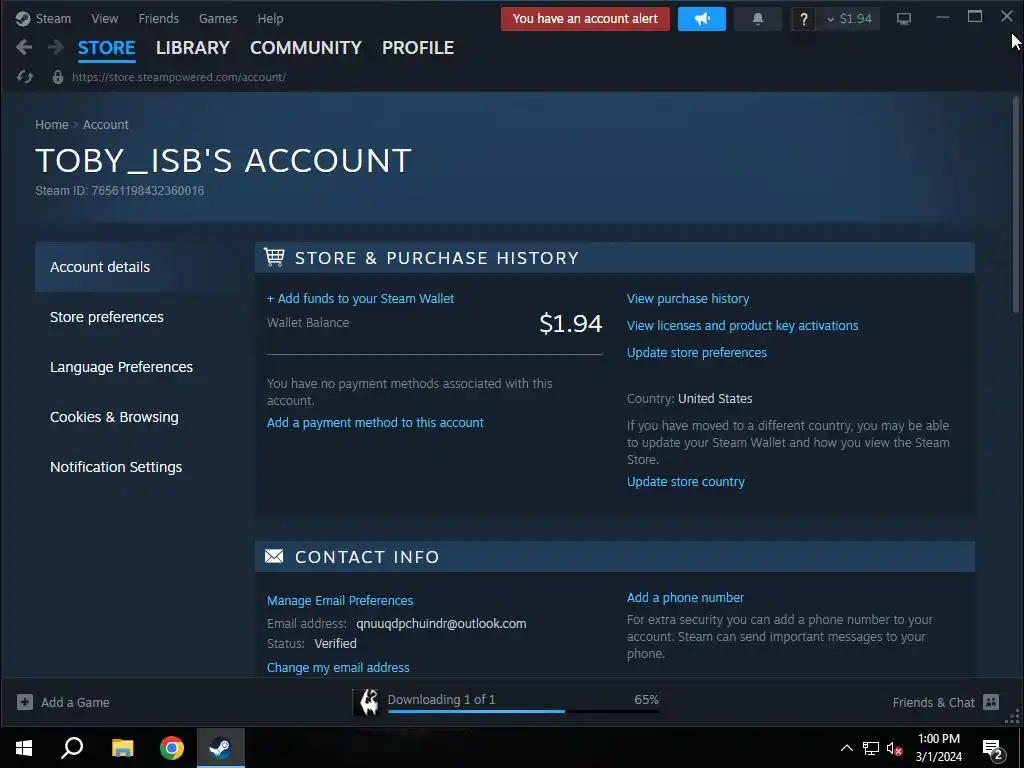
Task: Open the Help menu
Action: pos(270,18)
